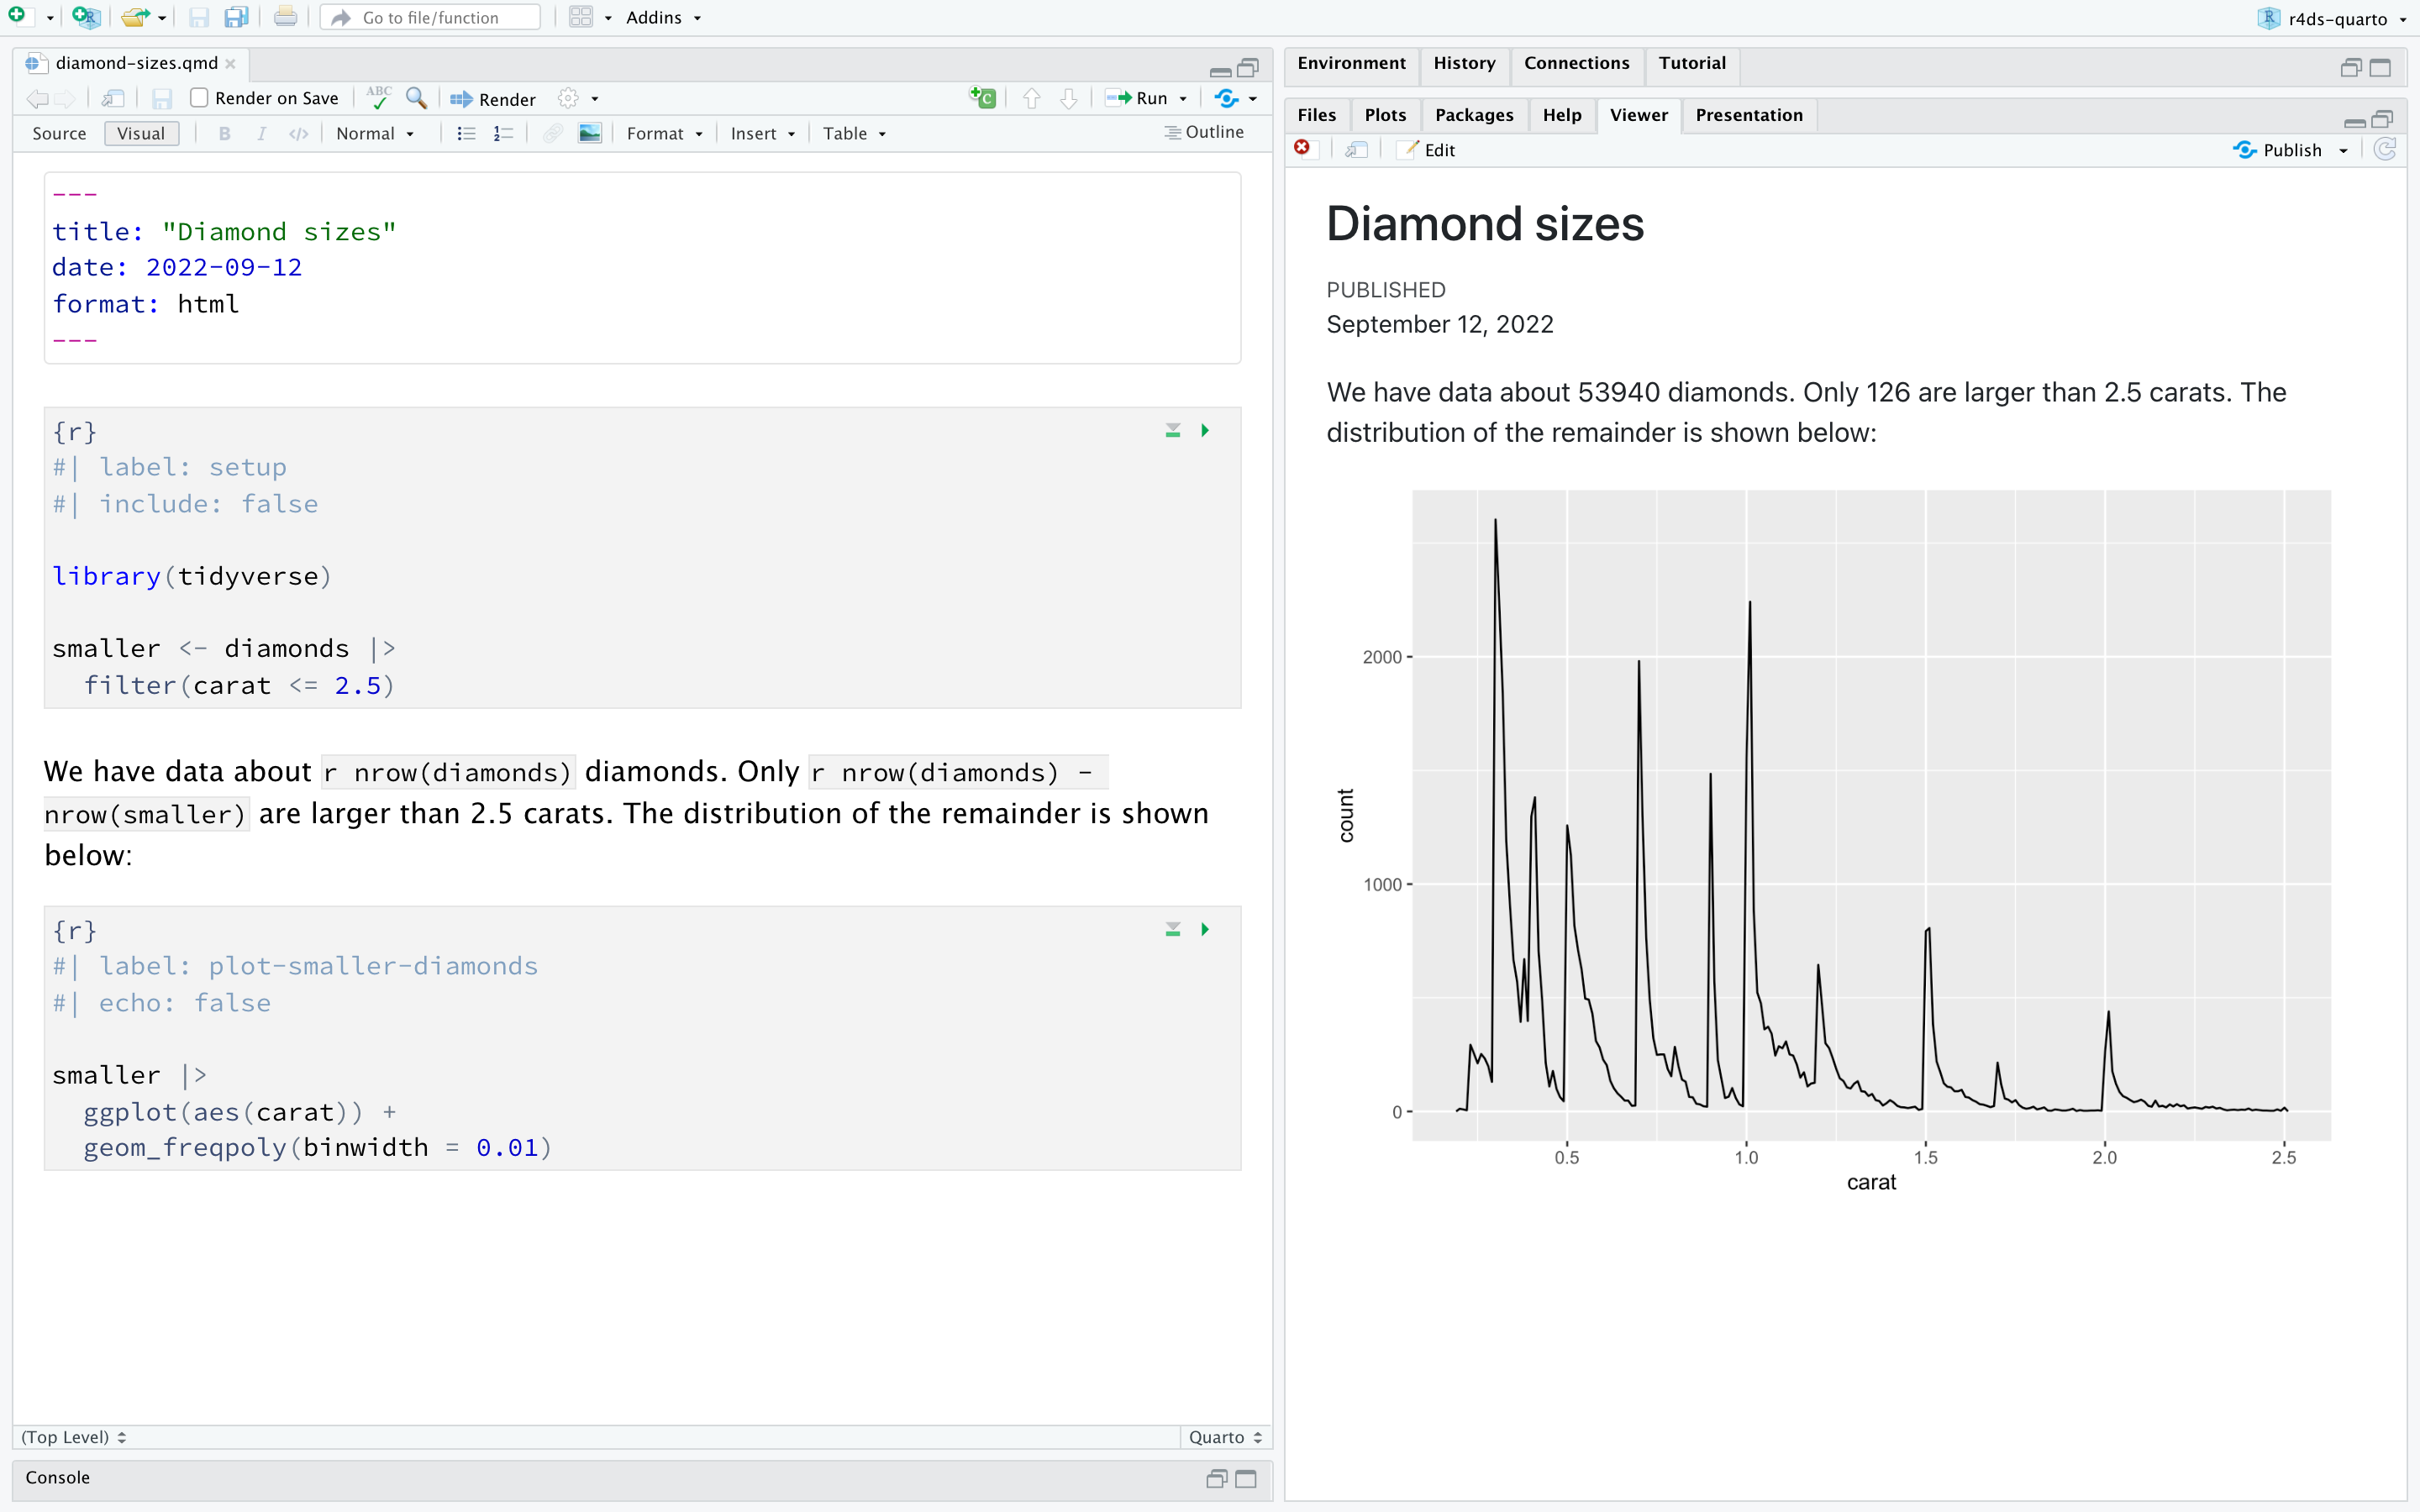This screenshot has width=2420, height=1512.
Task: Select the Viewer tab in right panel
Action: click(1634, 115)
